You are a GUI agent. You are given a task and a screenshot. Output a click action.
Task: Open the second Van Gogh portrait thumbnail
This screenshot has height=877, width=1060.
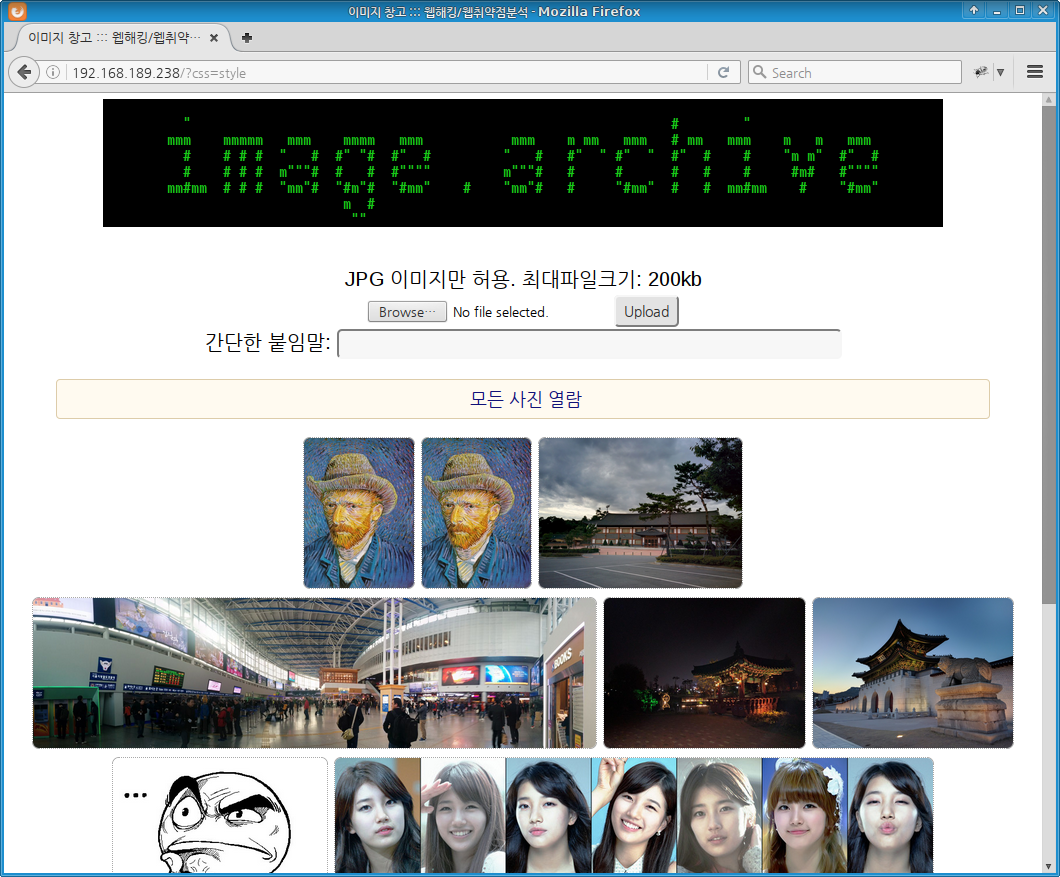[x=477, y=513]
